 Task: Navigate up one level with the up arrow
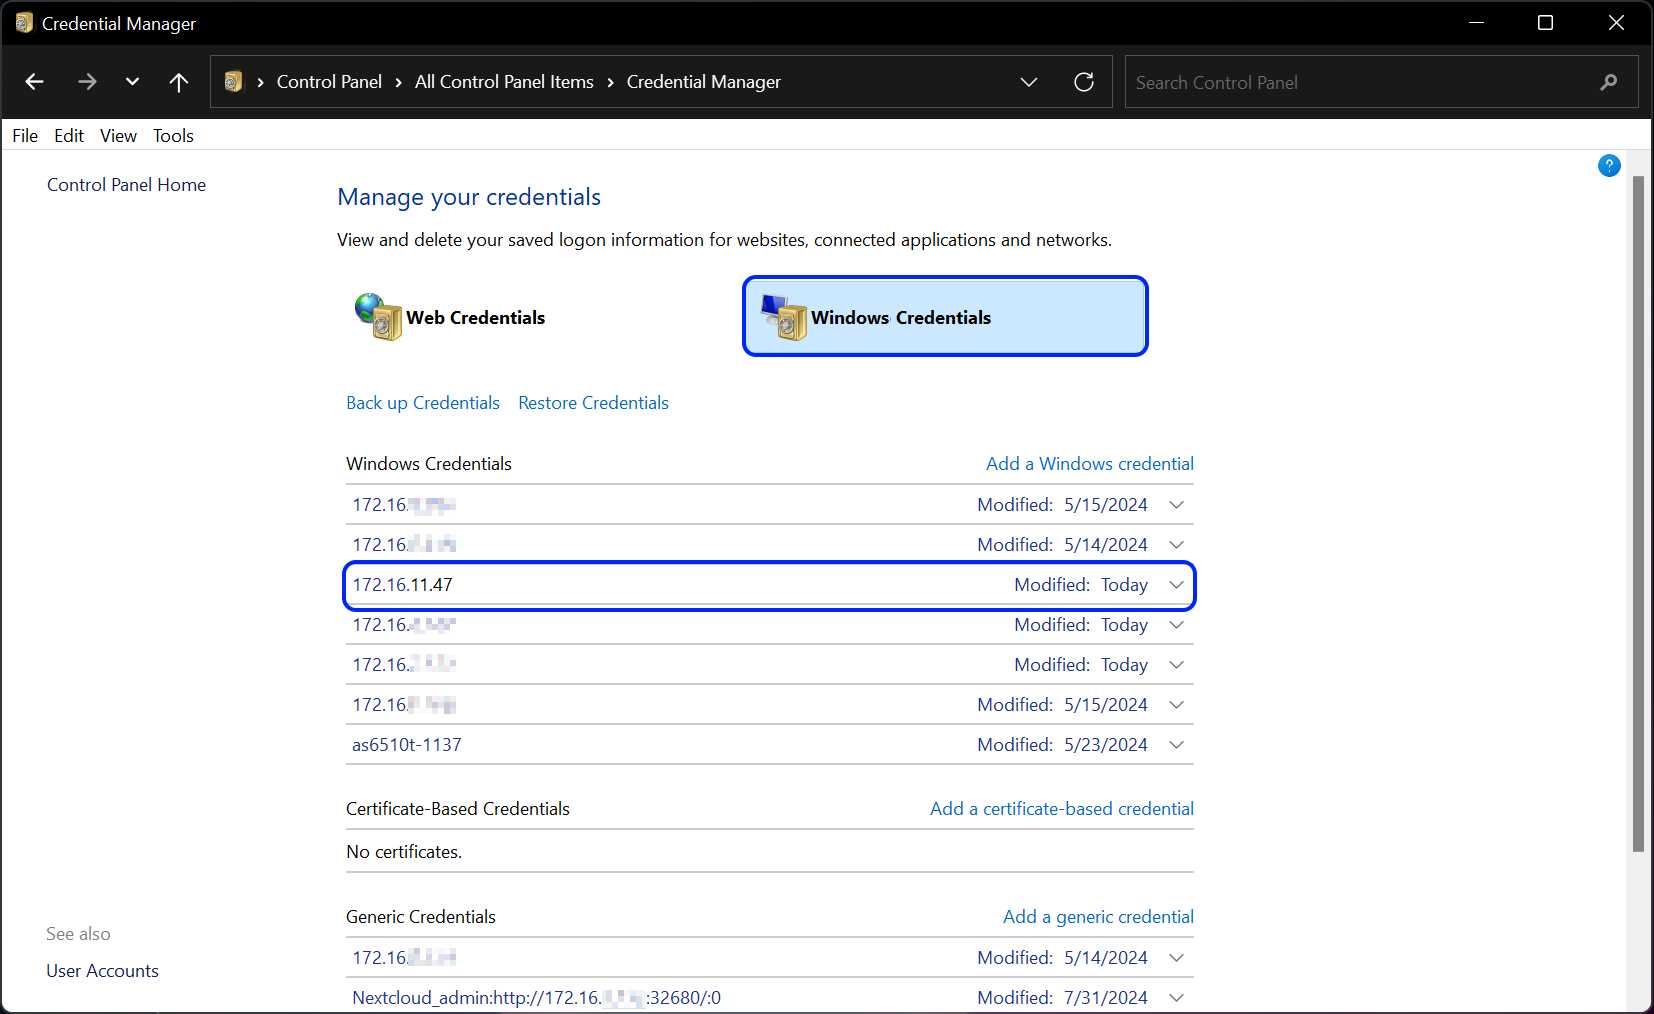(x=178, y=82)
